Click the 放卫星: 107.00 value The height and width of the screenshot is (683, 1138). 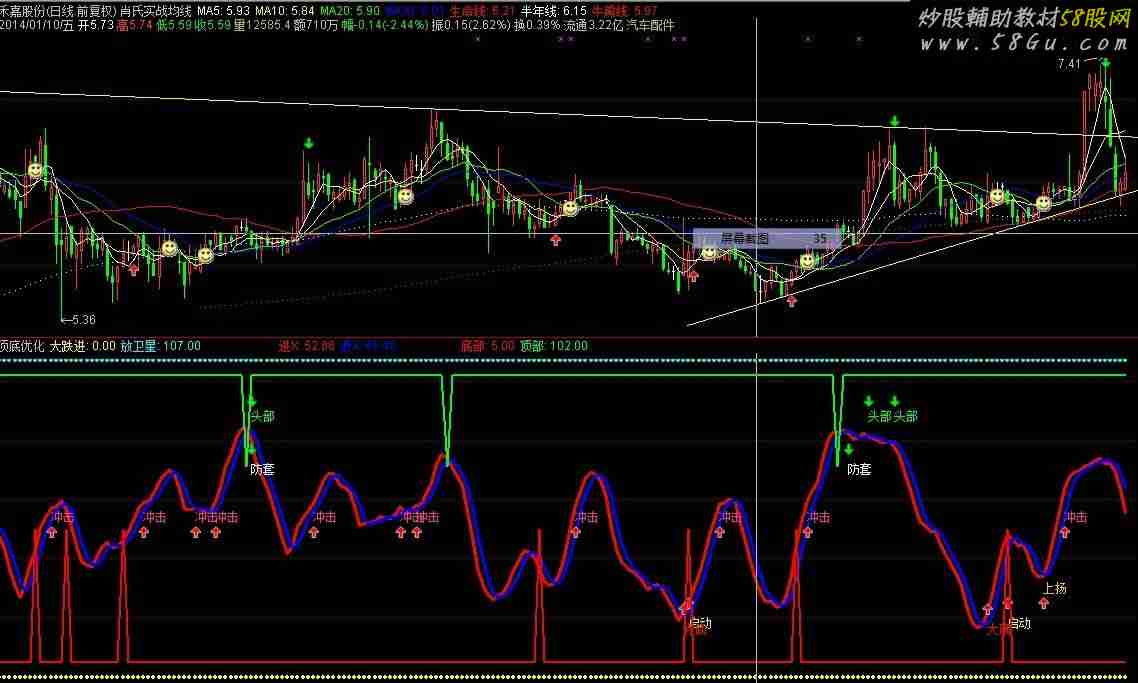click(x=160, y=346)
